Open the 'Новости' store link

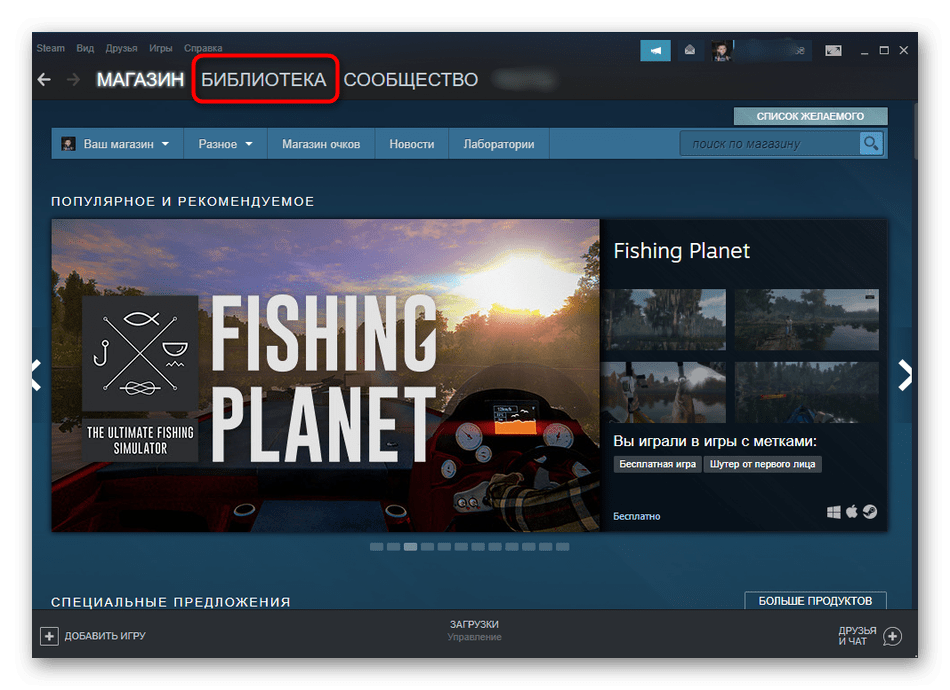pyautogui.click(x=411, y=144)
